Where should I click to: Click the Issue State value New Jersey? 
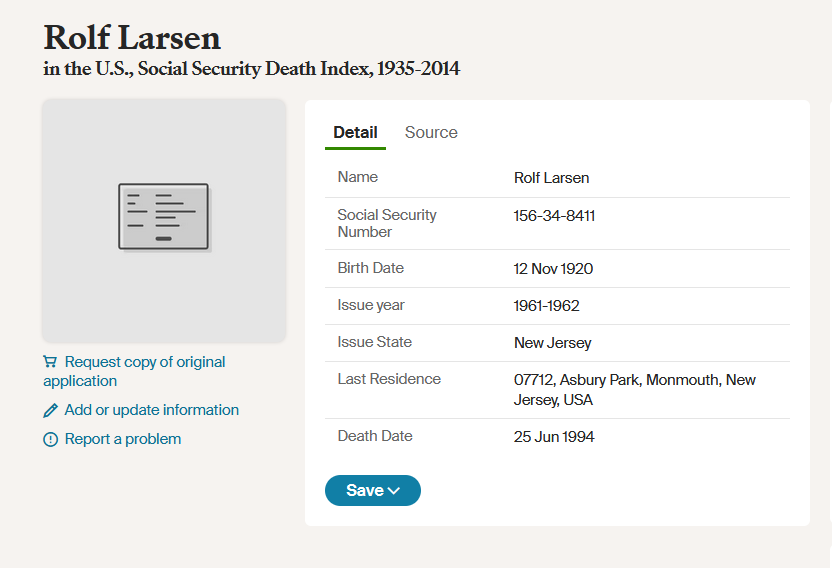tap(552, 343)
